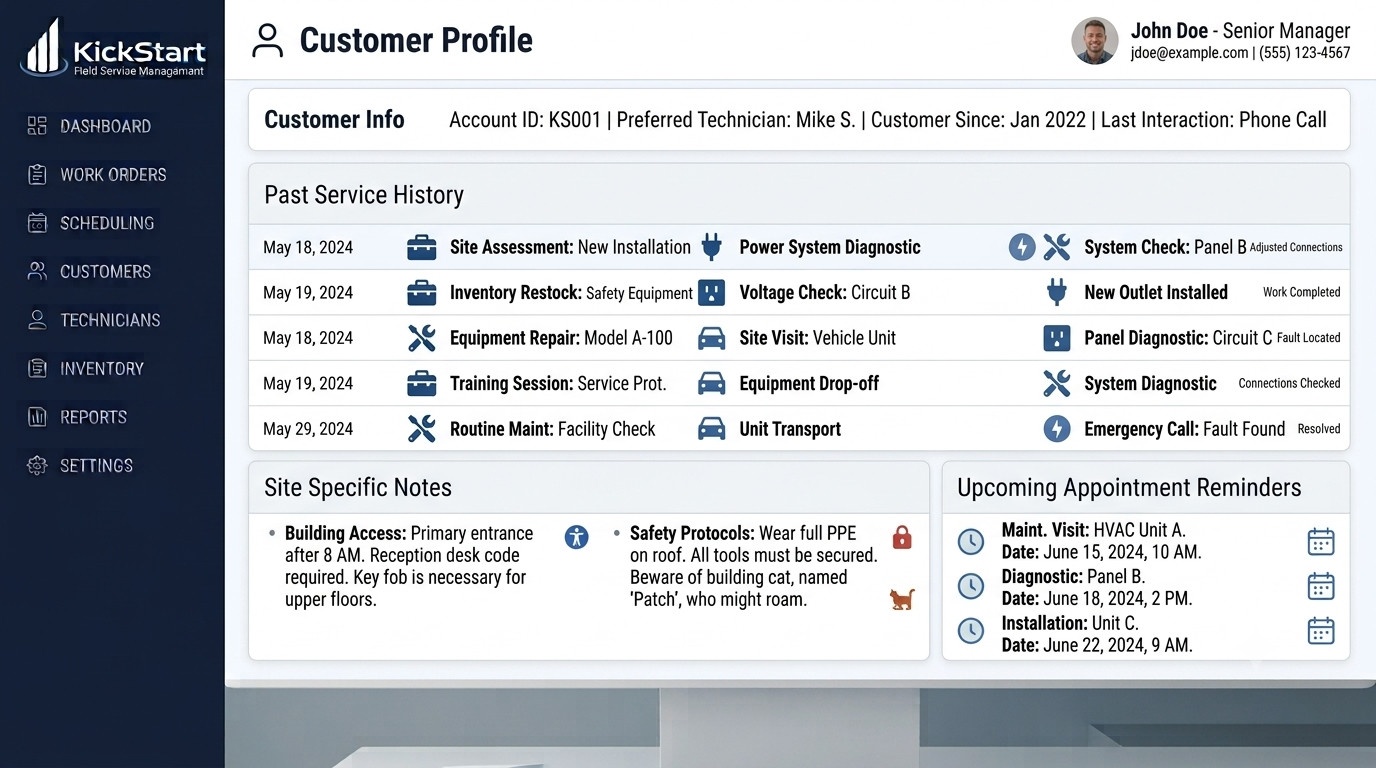Click the Customer Profile person icon

[267, 40]
